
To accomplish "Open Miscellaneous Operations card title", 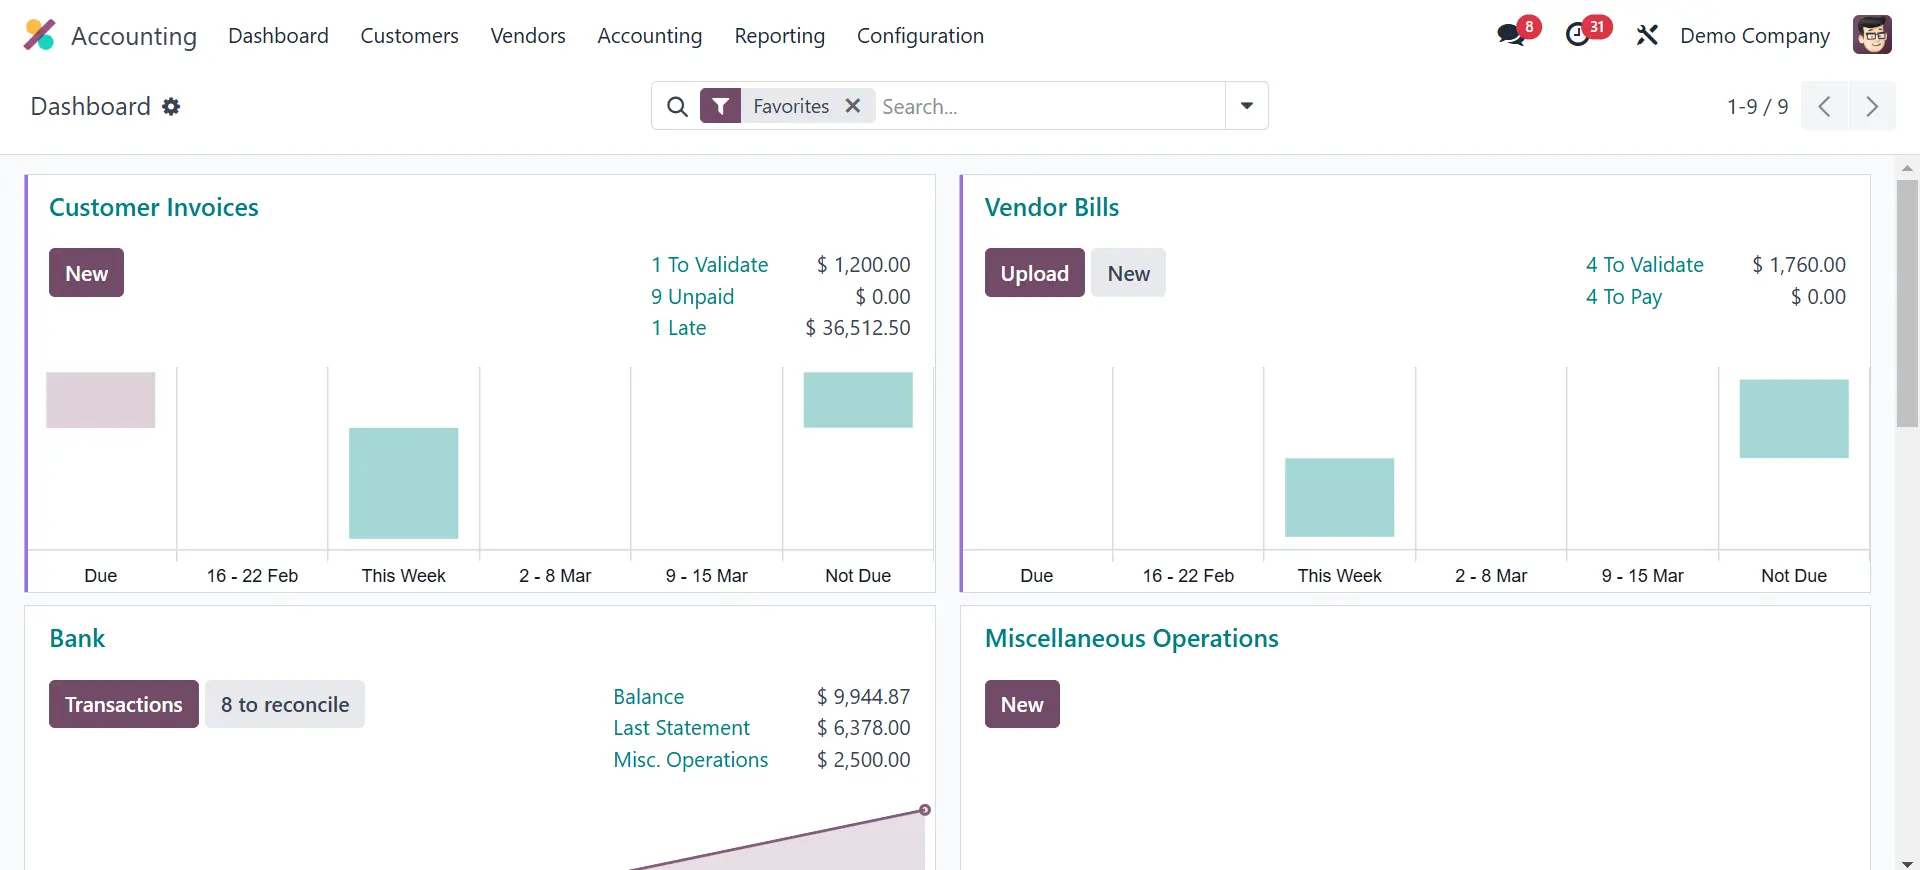I will pyautogui.click(x=1132, y=638).
